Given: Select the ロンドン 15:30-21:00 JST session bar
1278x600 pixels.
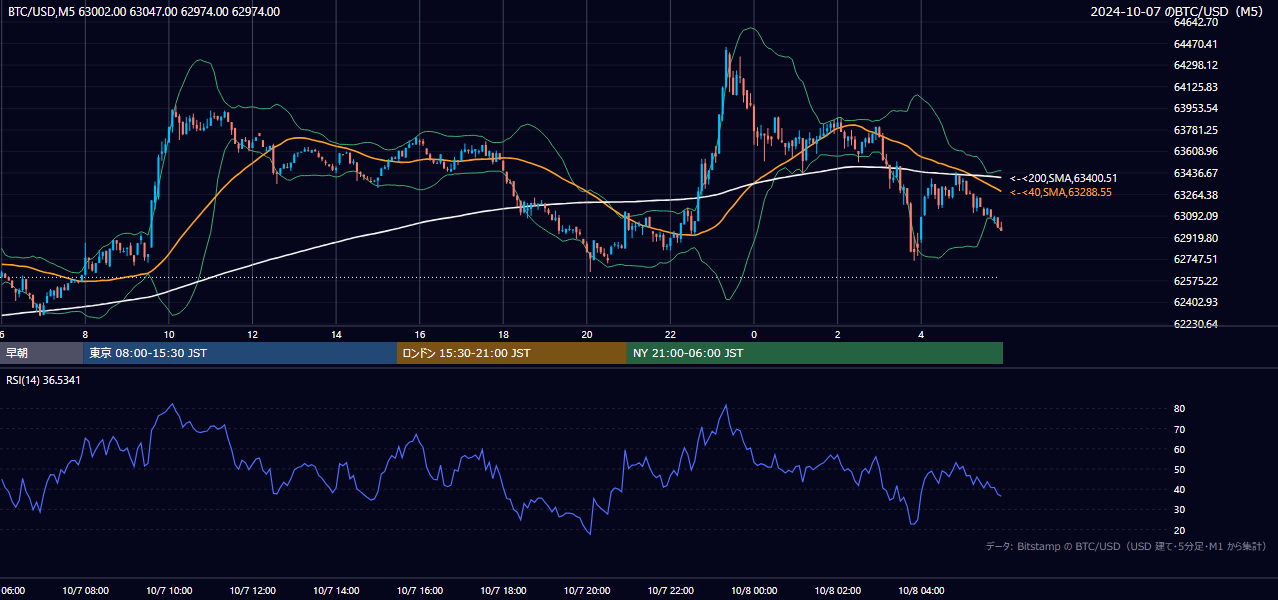Looking at the screenshot, I should point(512,353).
